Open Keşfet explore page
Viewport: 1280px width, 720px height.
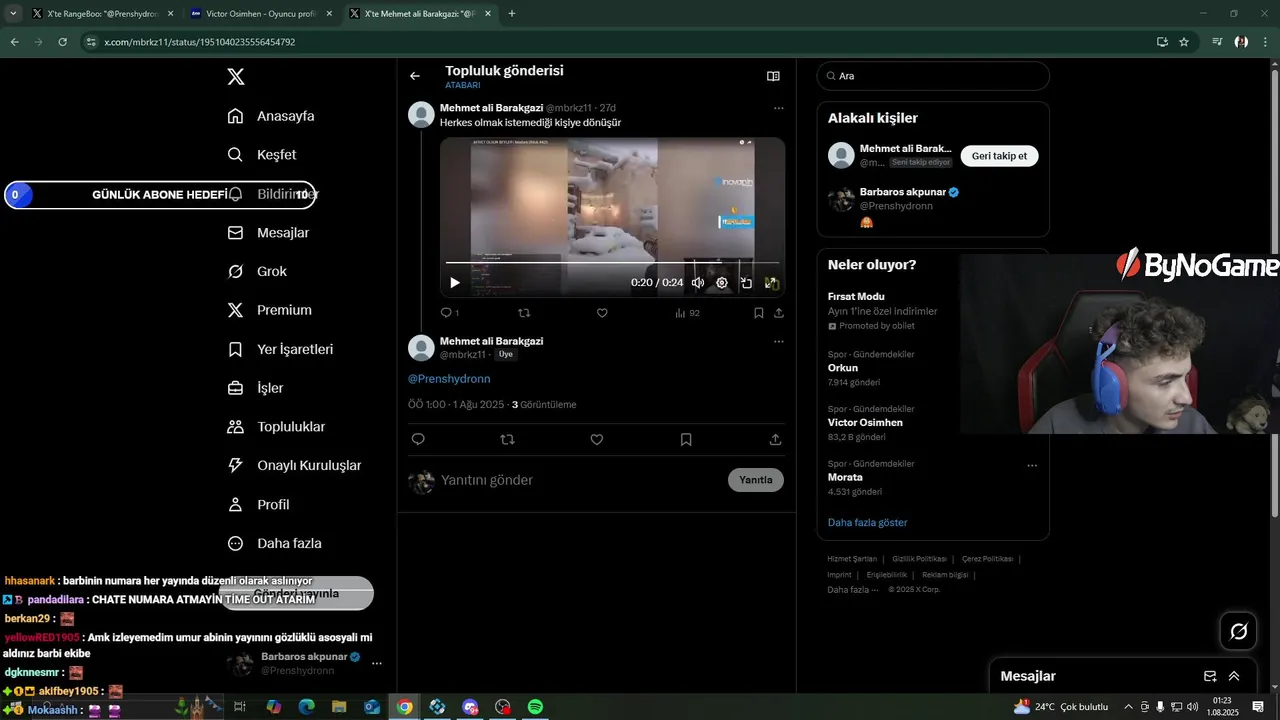262,155
